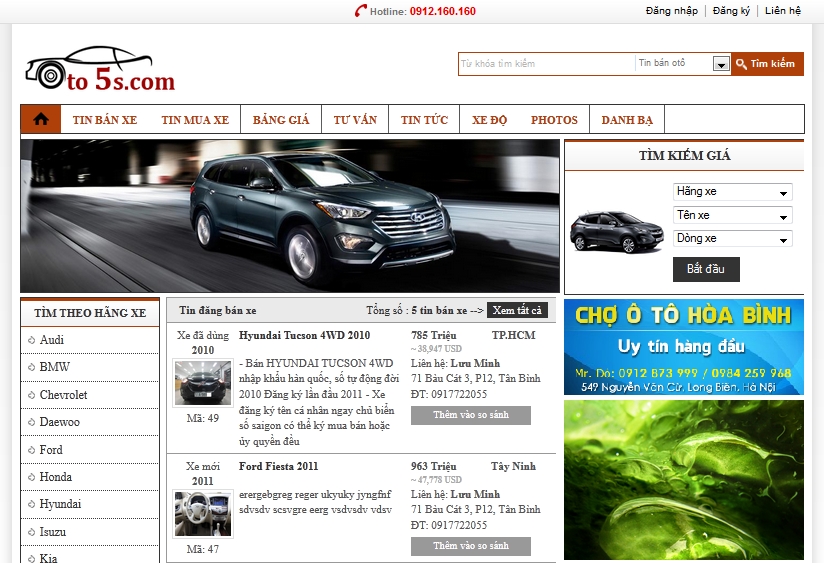Open the TIN MUA XE menu
This screenshot has height=563, width=824.
pyautogui.click(x=195, y=120)
